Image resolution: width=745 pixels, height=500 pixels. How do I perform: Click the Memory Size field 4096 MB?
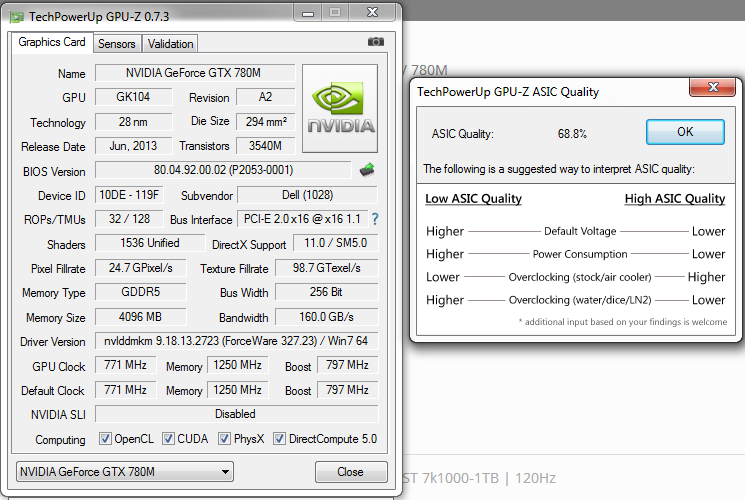coord(141,317)
